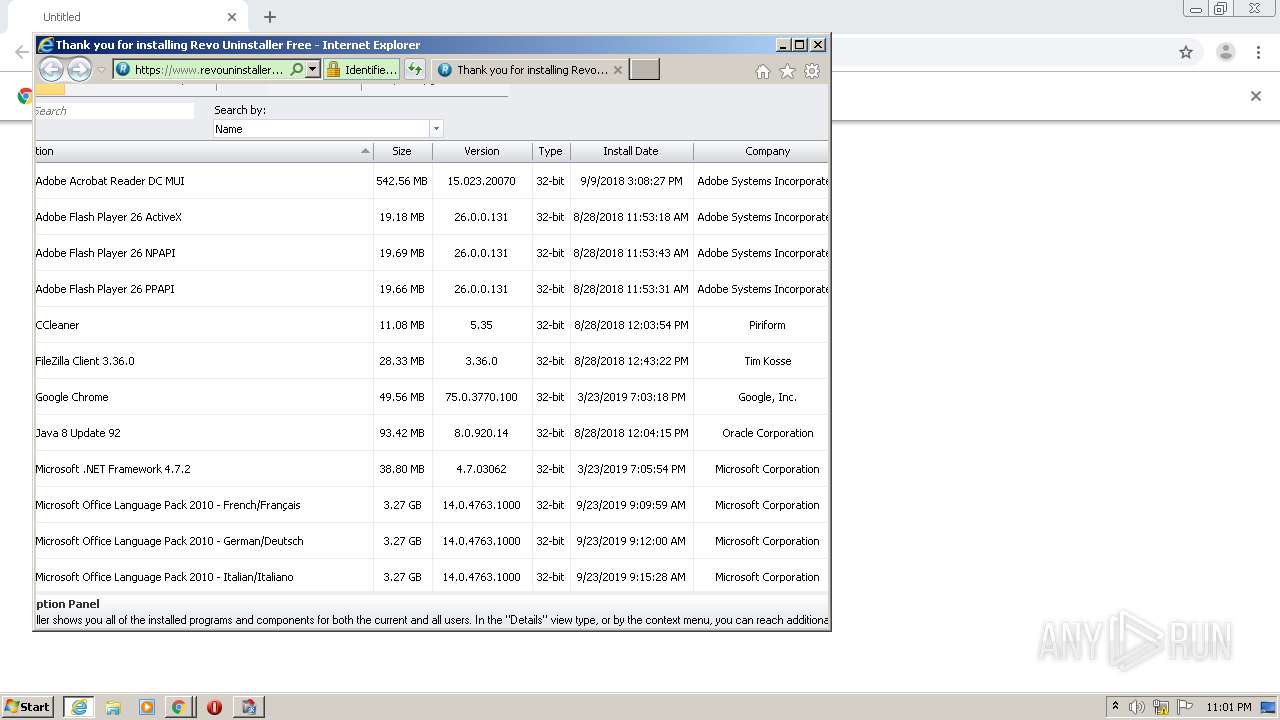This screenshot has height=720, width=1280.
Task: Click the security lock Identified badge
Action: tap(361, 69)
